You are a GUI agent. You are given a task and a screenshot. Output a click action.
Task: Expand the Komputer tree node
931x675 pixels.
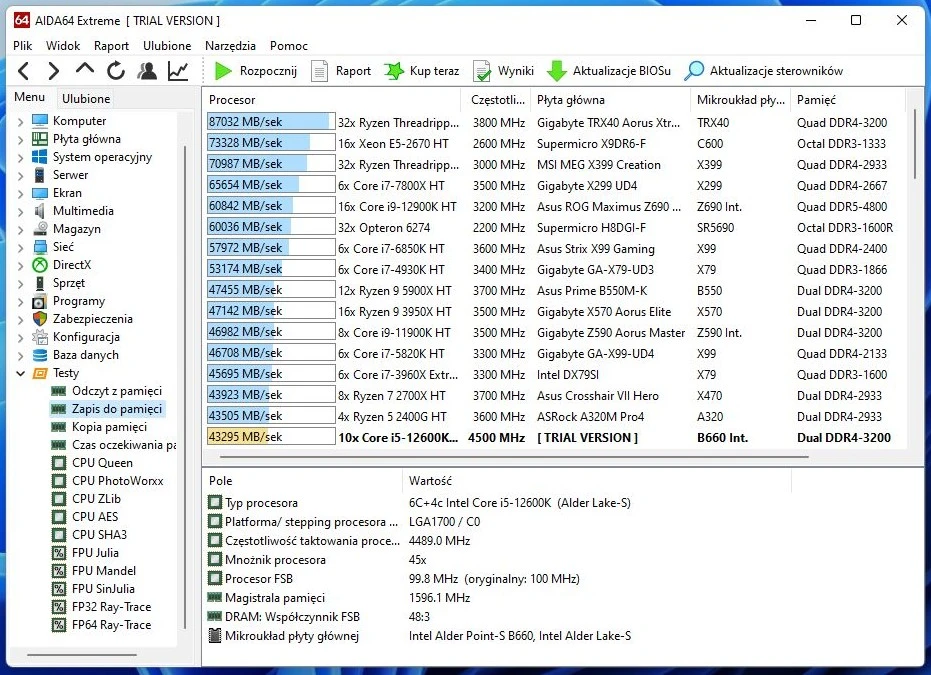pyautogui.click(x=21, y=121)
